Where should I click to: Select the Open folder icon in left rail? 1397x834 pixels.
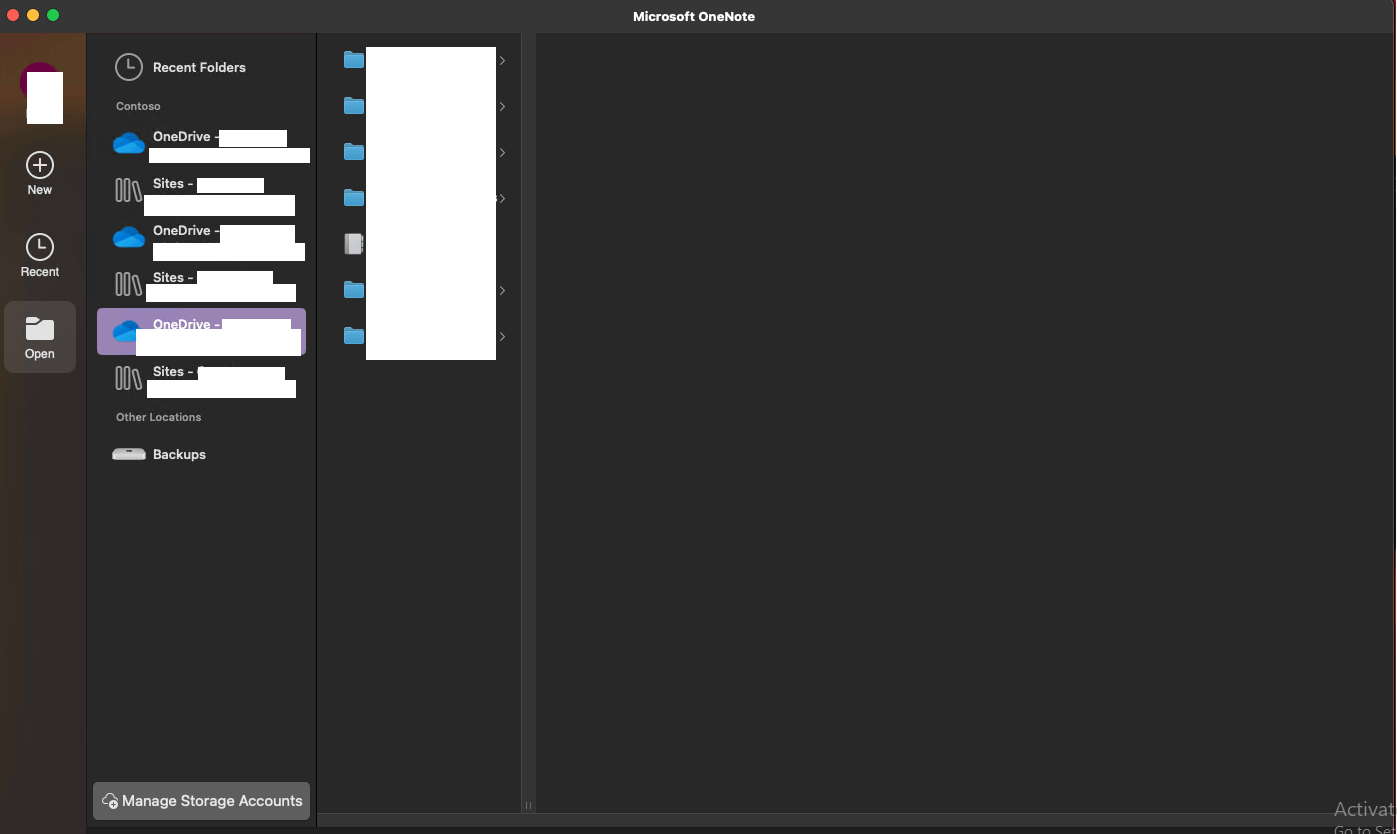[40, 329]
